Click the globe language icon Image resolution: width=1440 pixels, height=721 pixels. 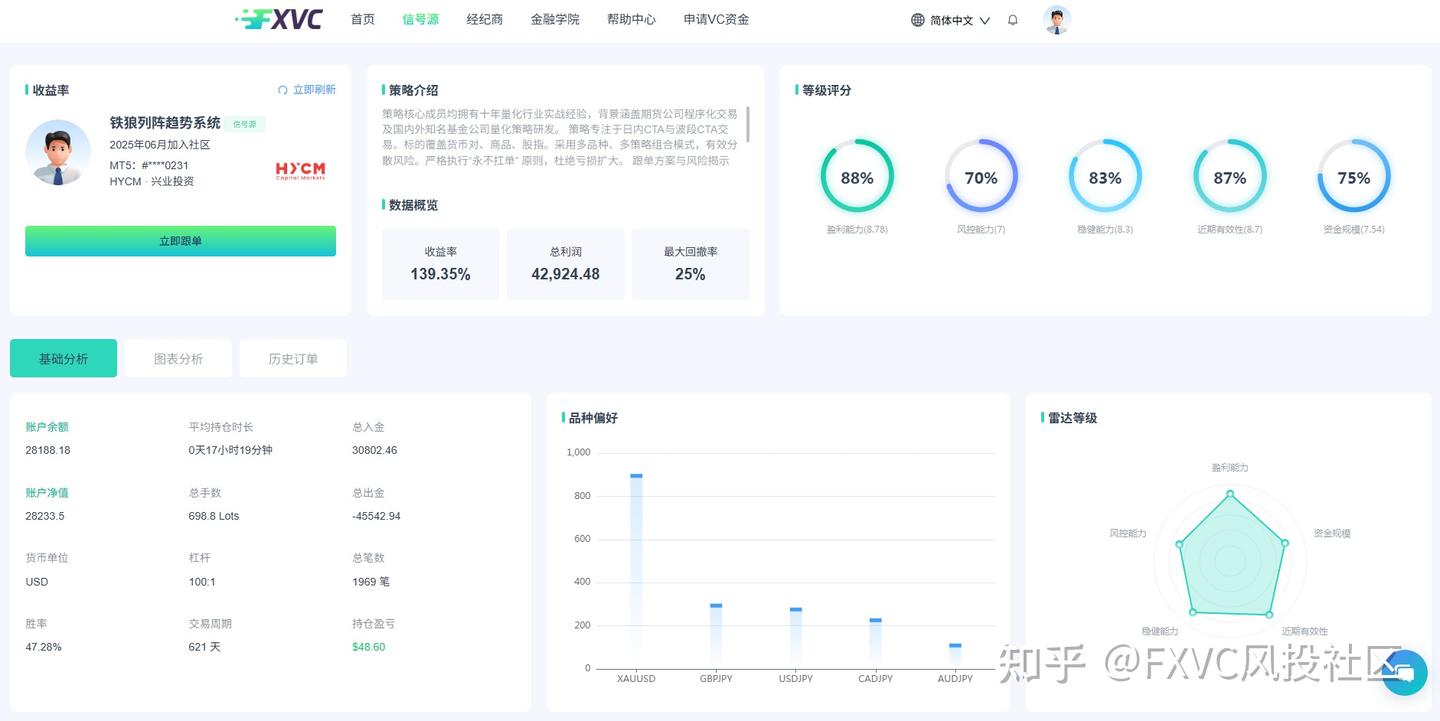(x=918, y=20)
